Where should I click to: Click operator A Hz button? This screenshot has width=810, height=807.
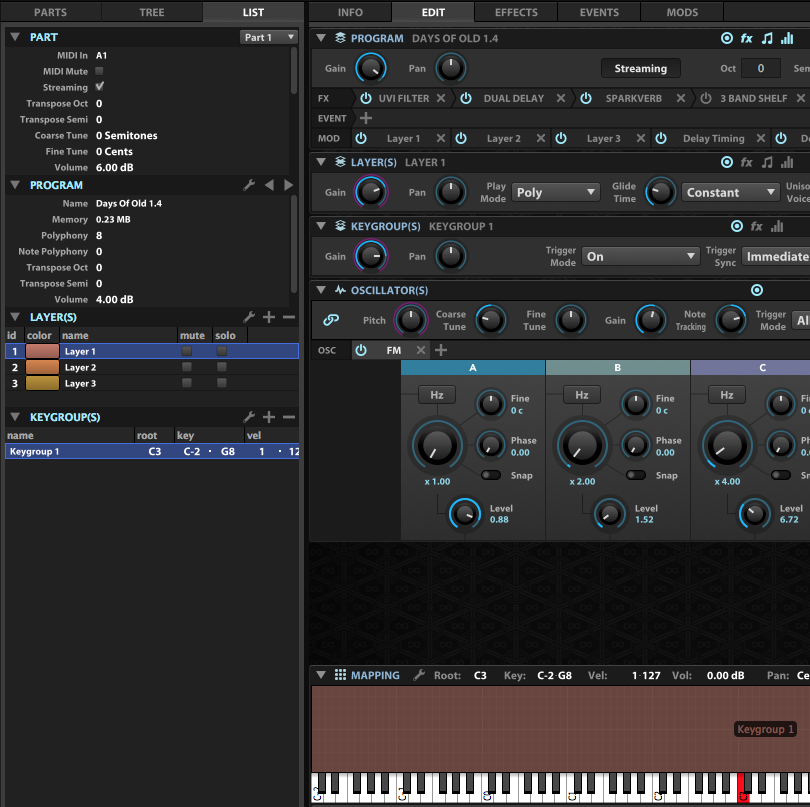coord(437,395)
